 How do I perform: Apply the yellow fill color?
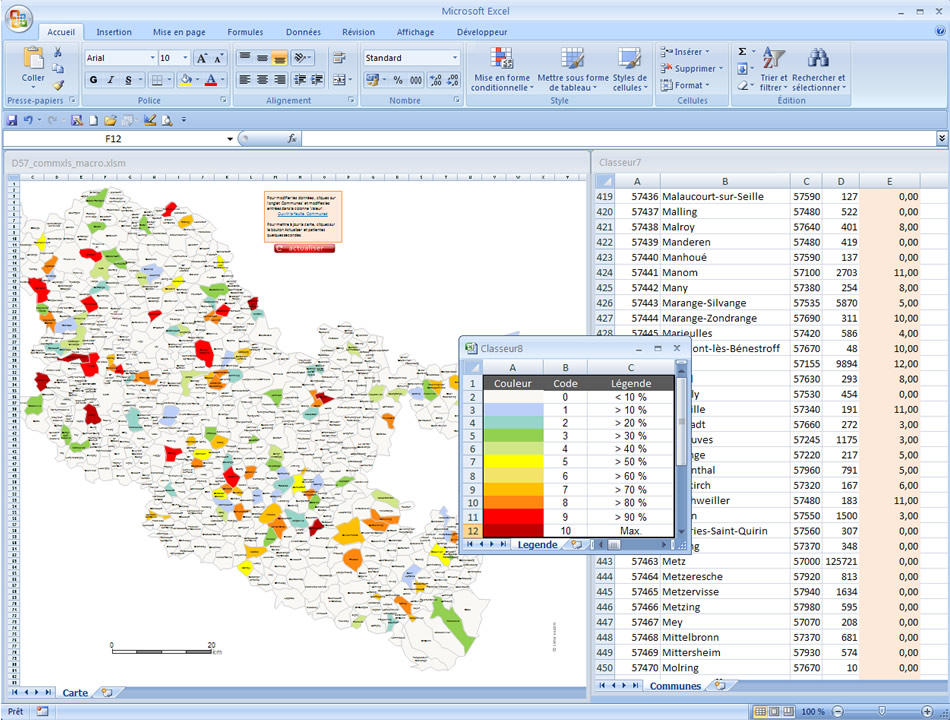click(x=186, y=80)
